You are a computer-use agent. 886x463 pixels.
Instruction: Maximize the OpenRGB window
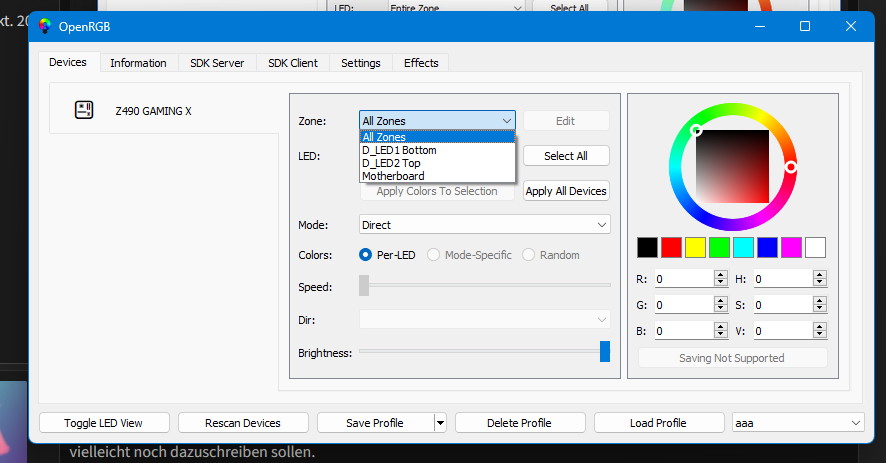point(805,26)
